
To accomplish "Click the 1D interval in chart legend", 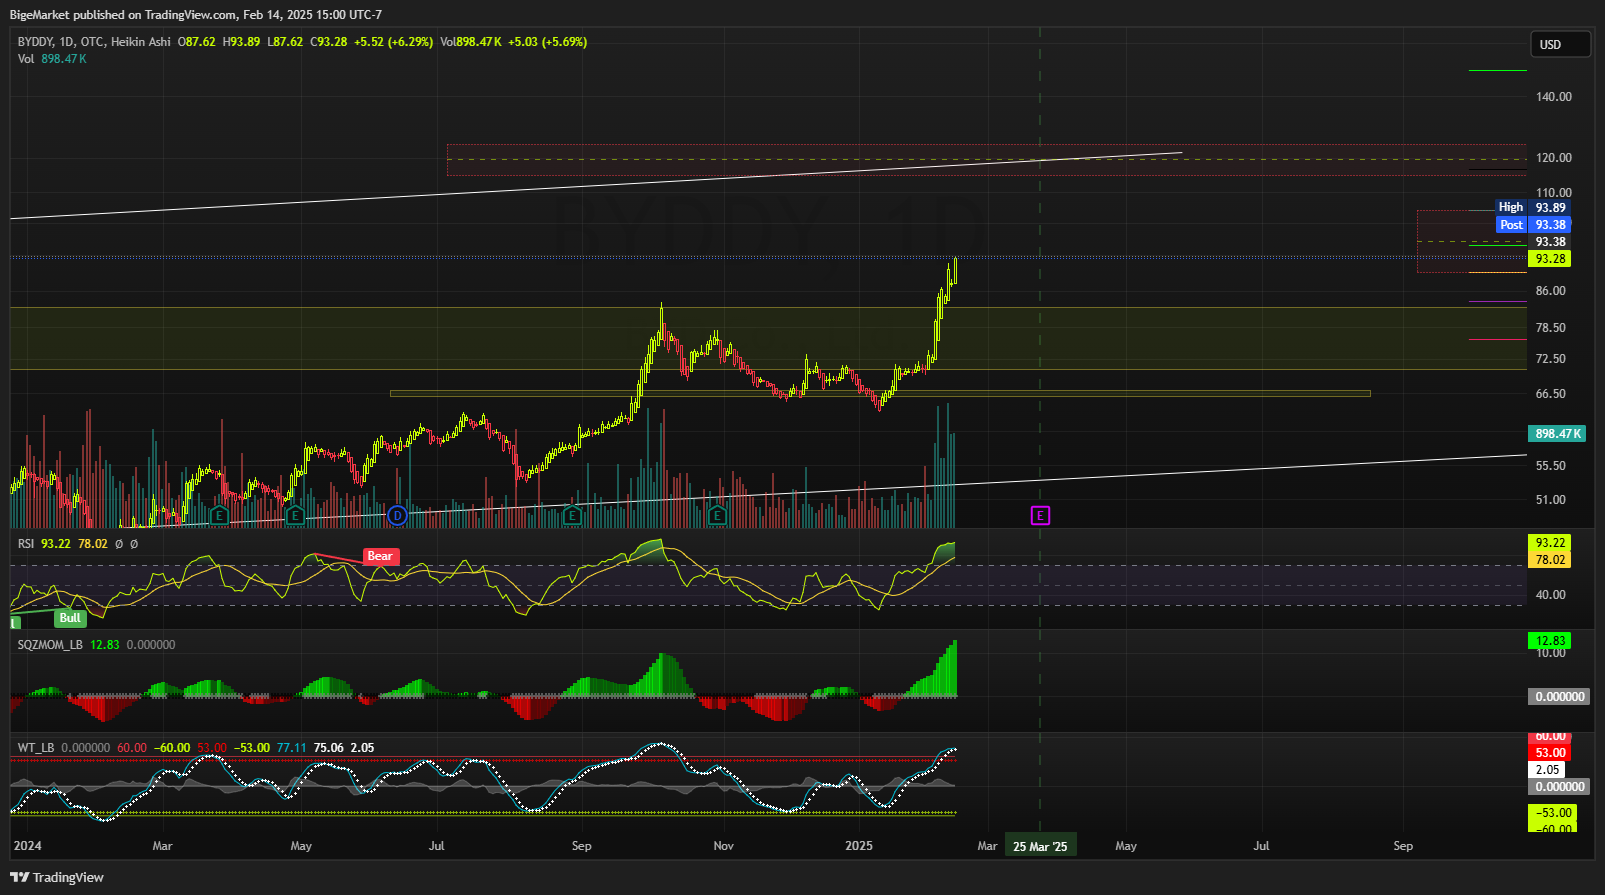I will pos(66,42).
